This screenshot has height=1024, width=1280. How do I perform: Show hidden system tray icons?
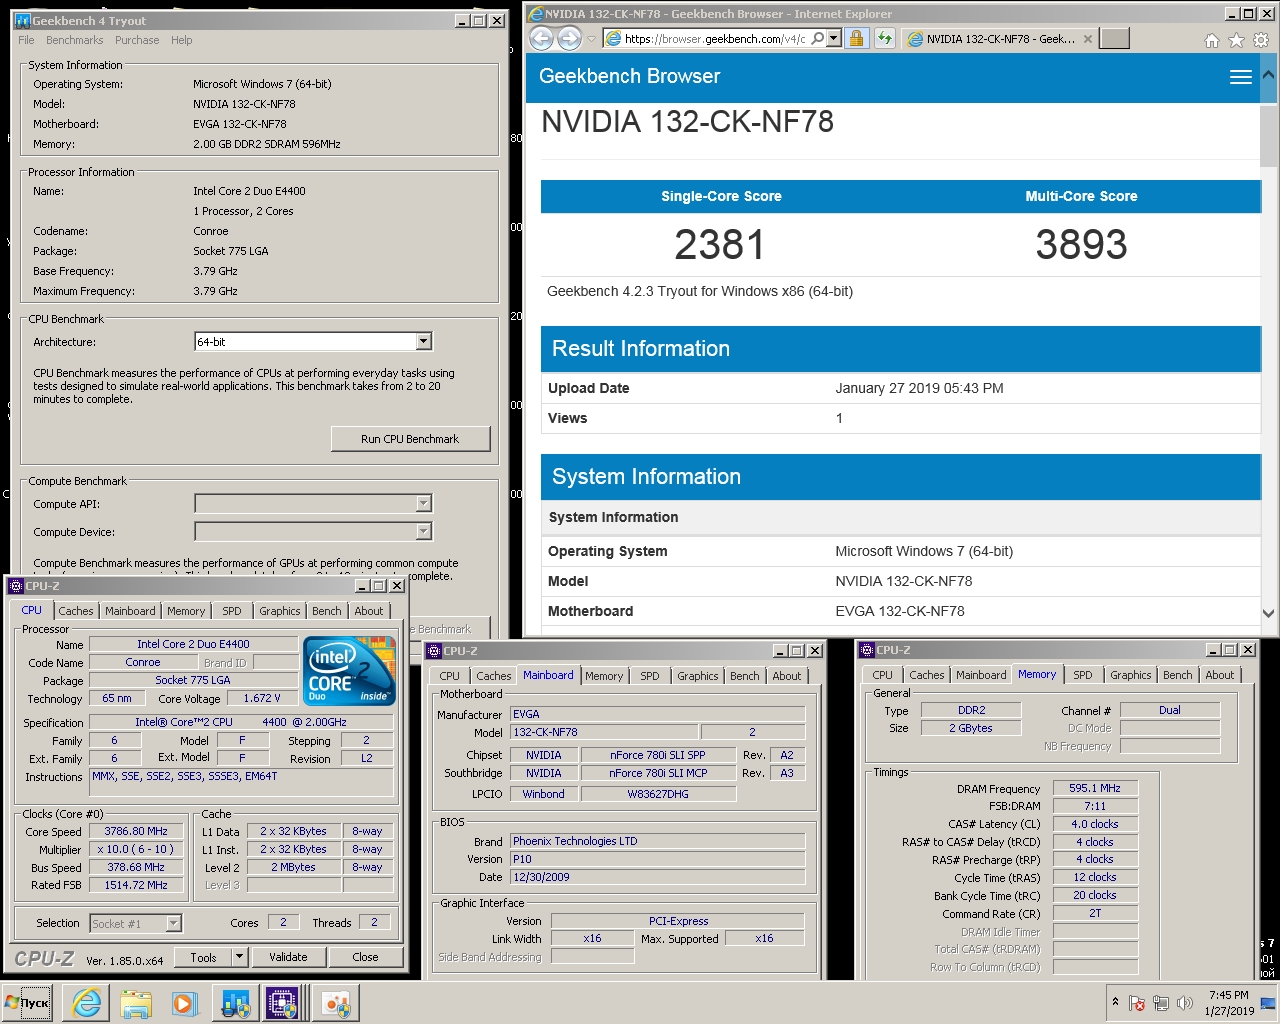click(x=1115, y=1002)
